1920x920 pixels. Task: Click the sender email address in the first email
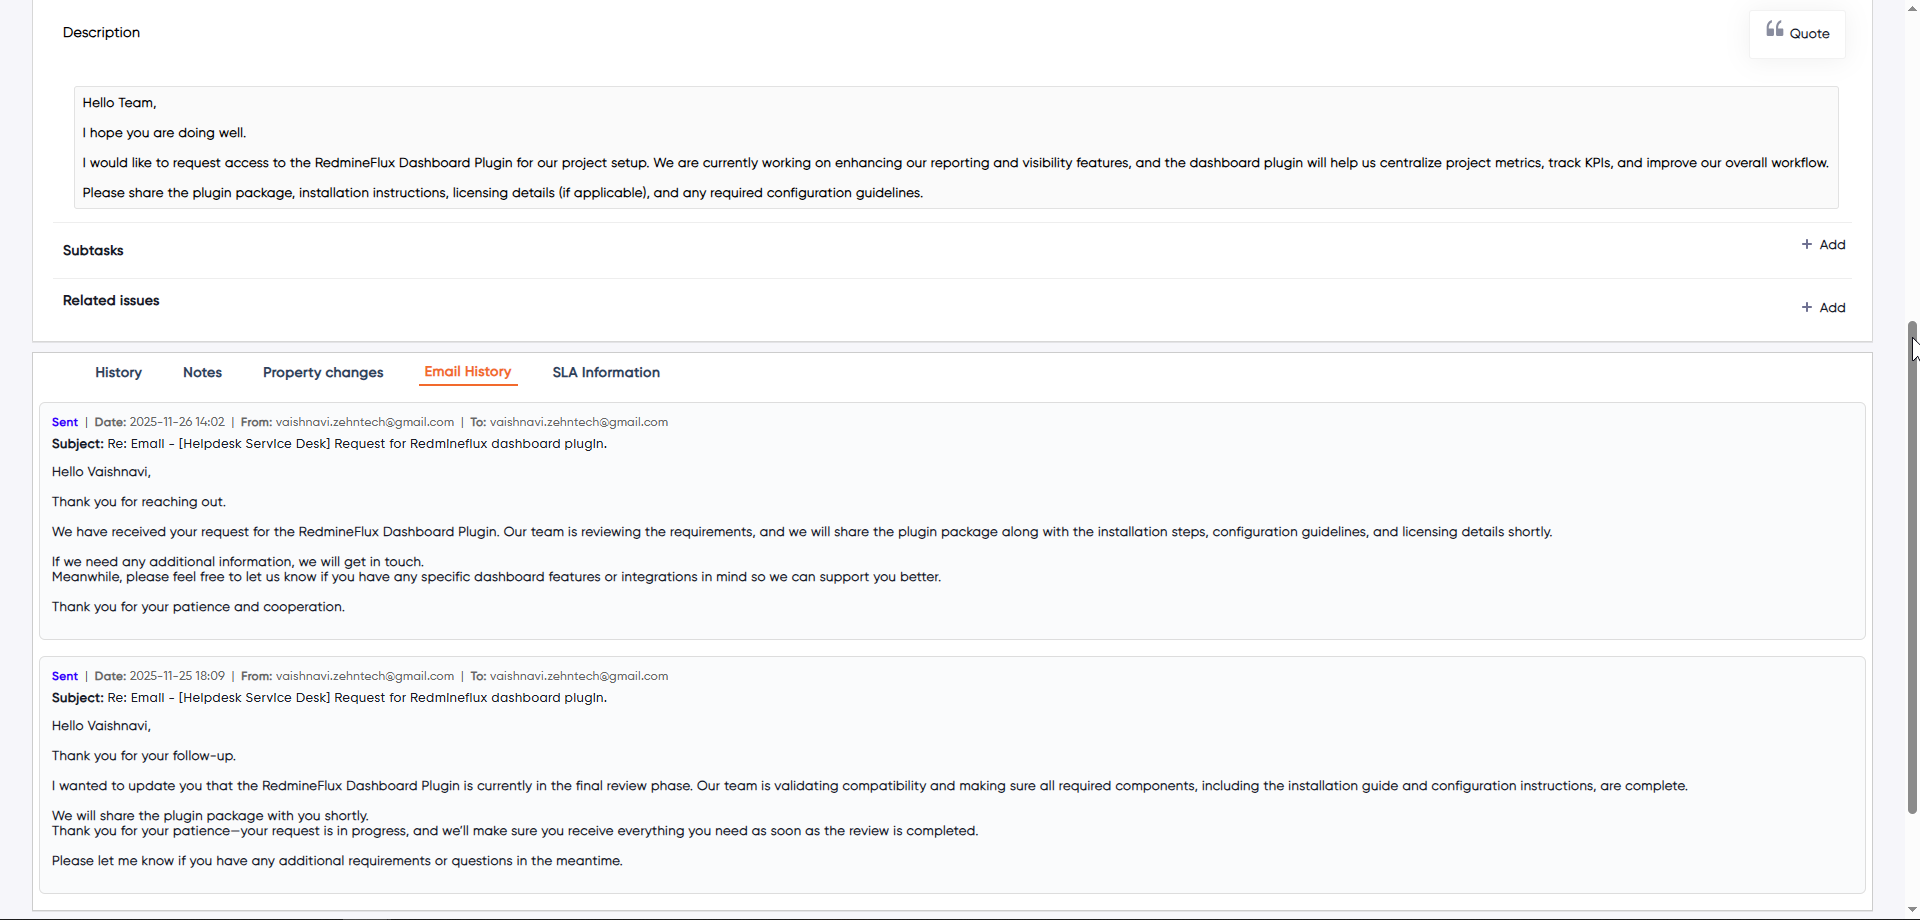pos(363,421)
